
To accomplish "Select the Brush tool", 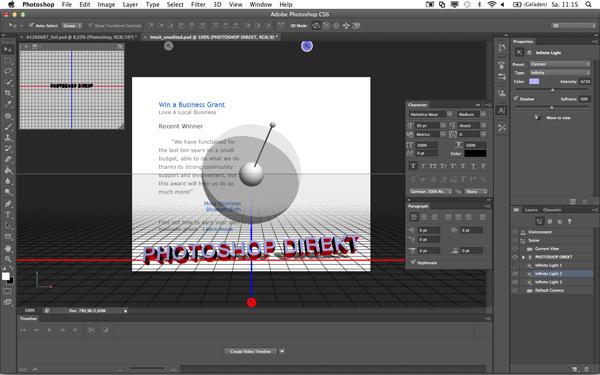I will [8, 126].
